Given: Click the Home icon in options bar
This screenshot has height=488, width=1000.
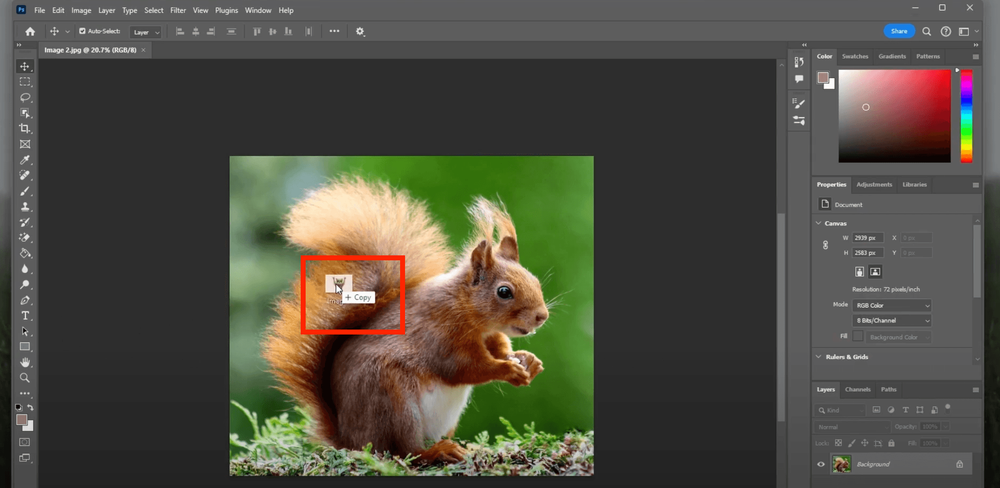Looking at the screenshot, I should coord(30,31).
